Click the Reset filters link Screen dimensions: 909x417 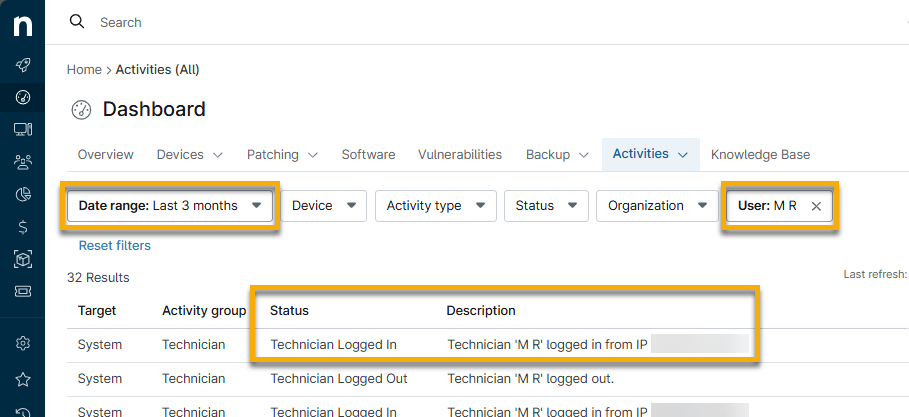pos(115,246)
